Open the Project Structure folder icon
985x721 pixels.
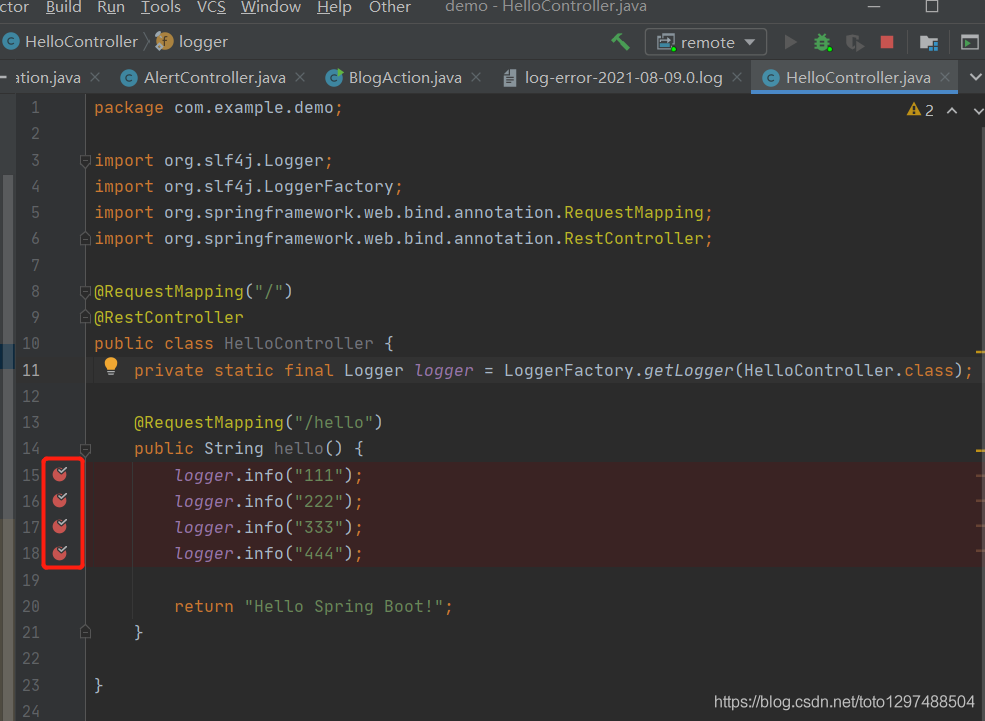(928, 42)
